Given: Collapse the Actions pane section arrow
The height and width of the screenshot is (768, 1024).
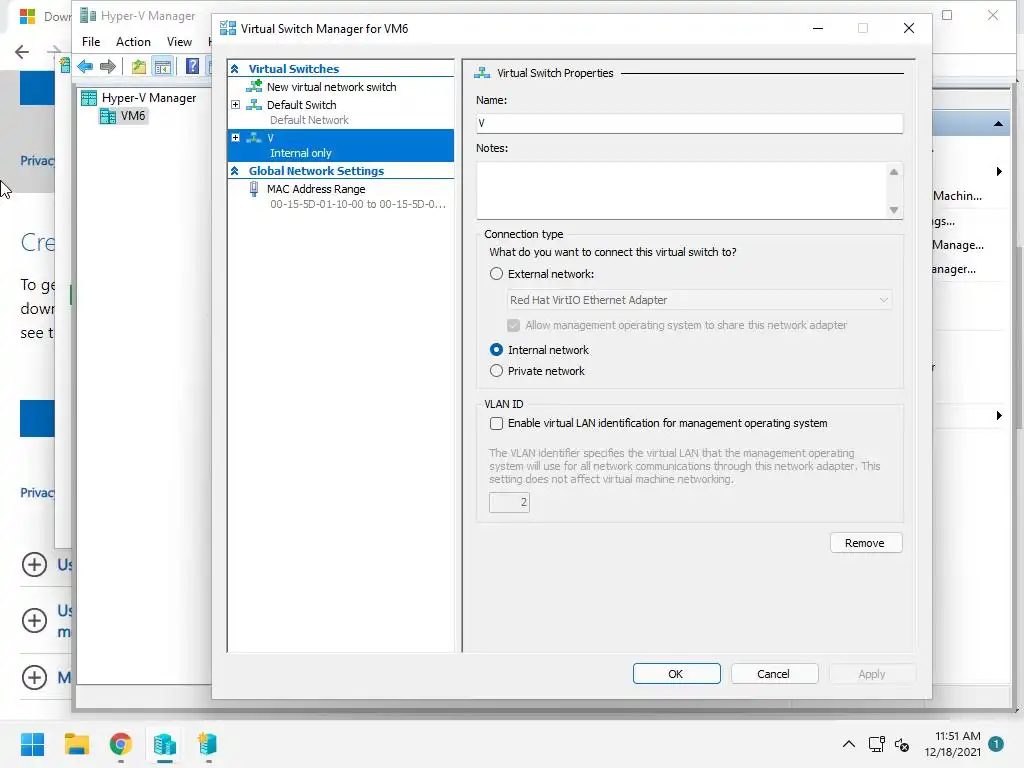Looking at the screenshot, I should click(998, 123).
